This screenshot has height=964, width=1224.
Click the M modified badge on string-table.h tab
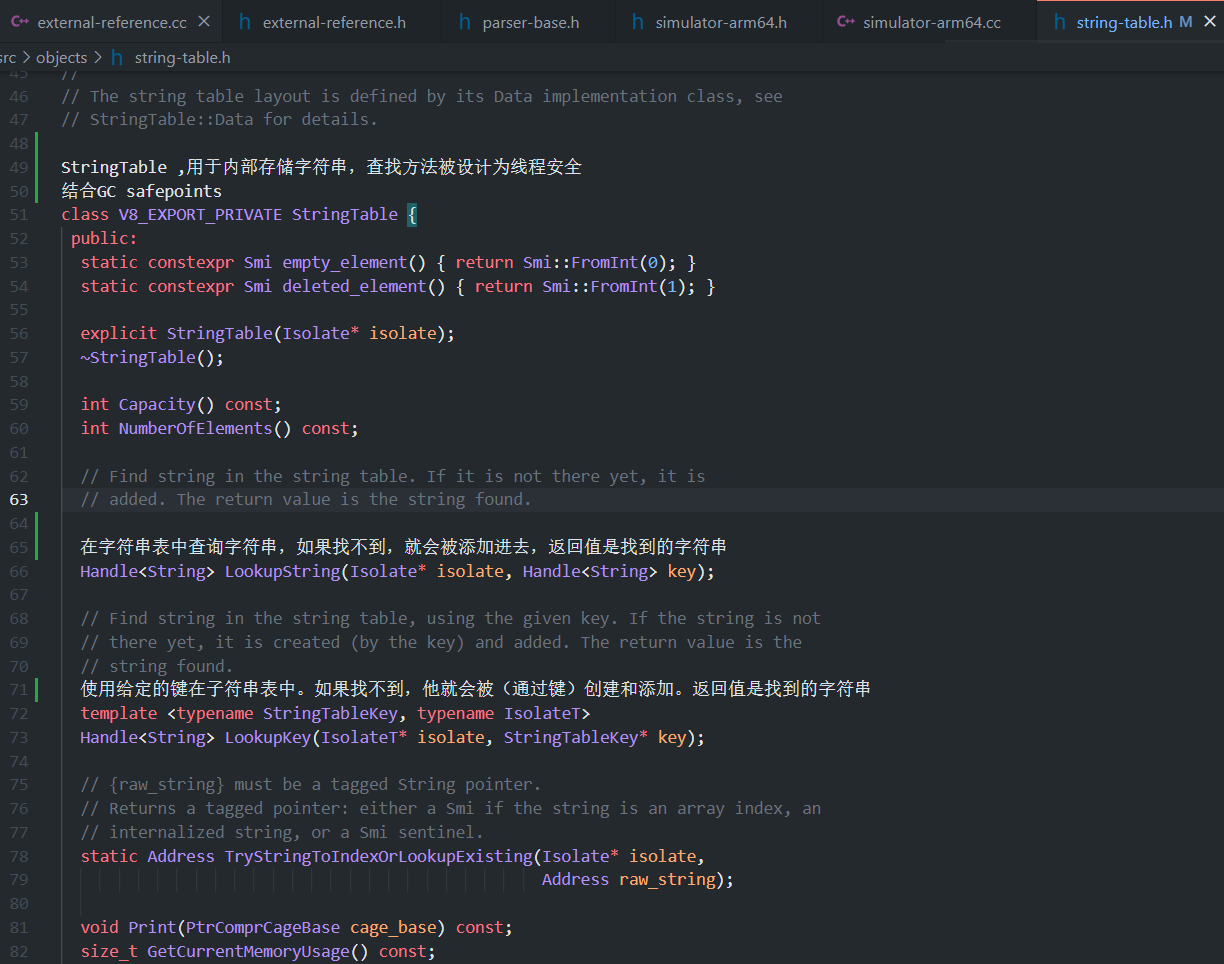point(1186,22)
